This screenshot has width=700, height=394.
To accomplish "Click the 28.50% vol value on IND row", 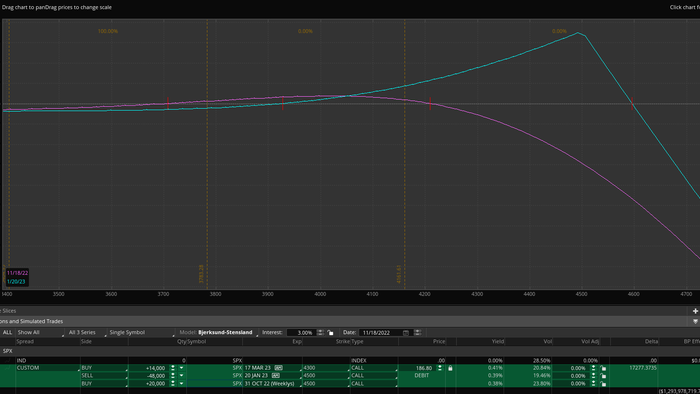I will click(x=542, y=361).
